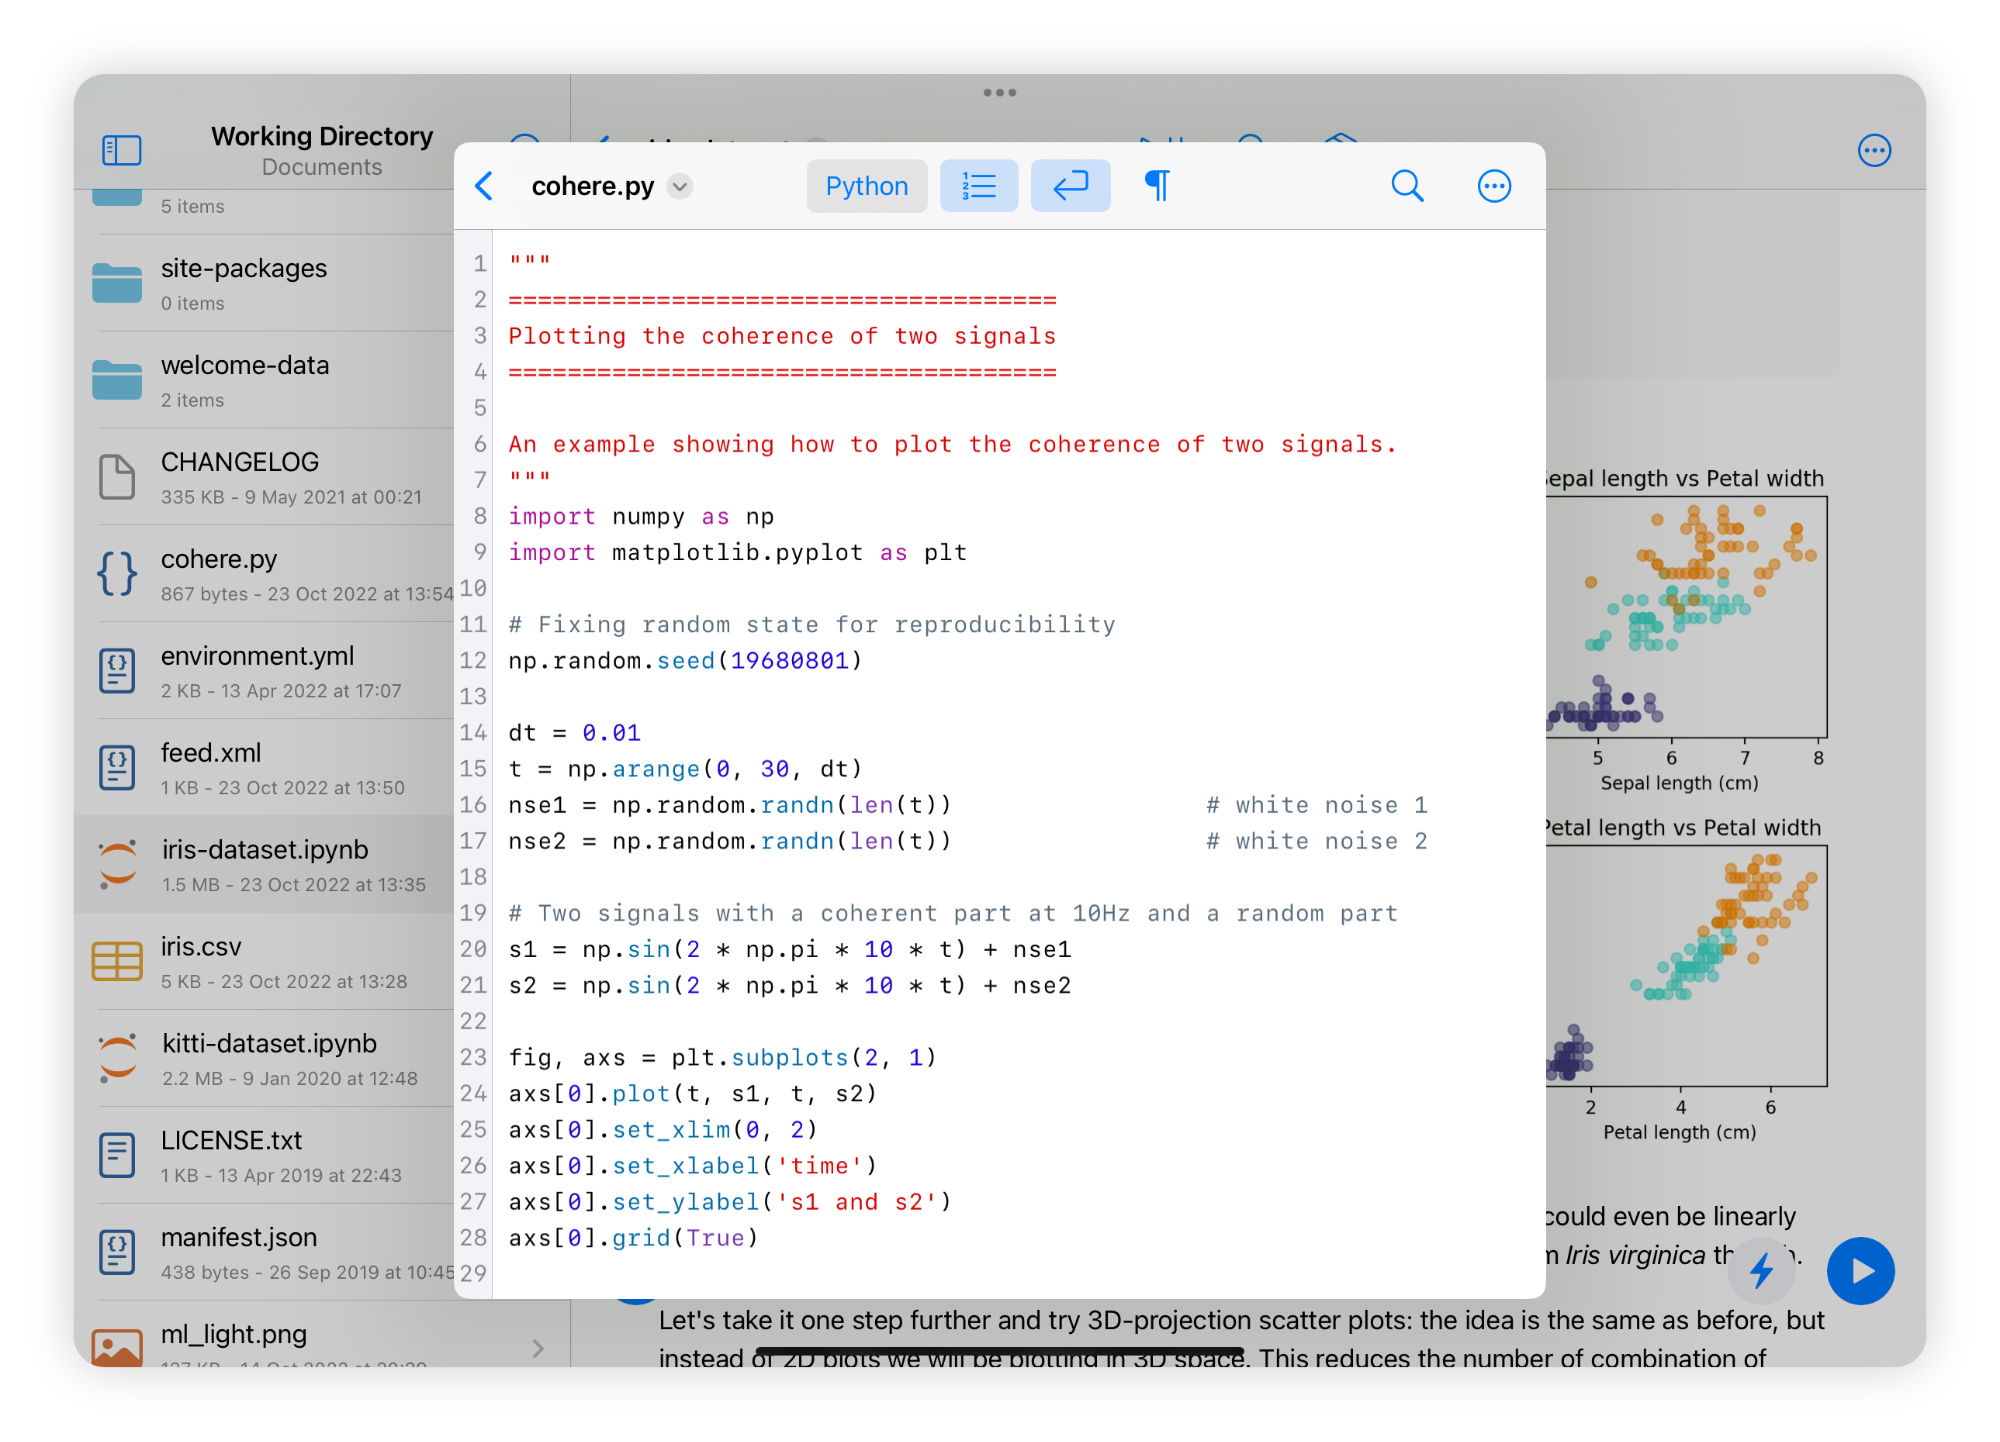Viewport: 2000px width, 1442px height.
Task: Expand the ml_light.png row chevron
Action: click(538, 1348)
